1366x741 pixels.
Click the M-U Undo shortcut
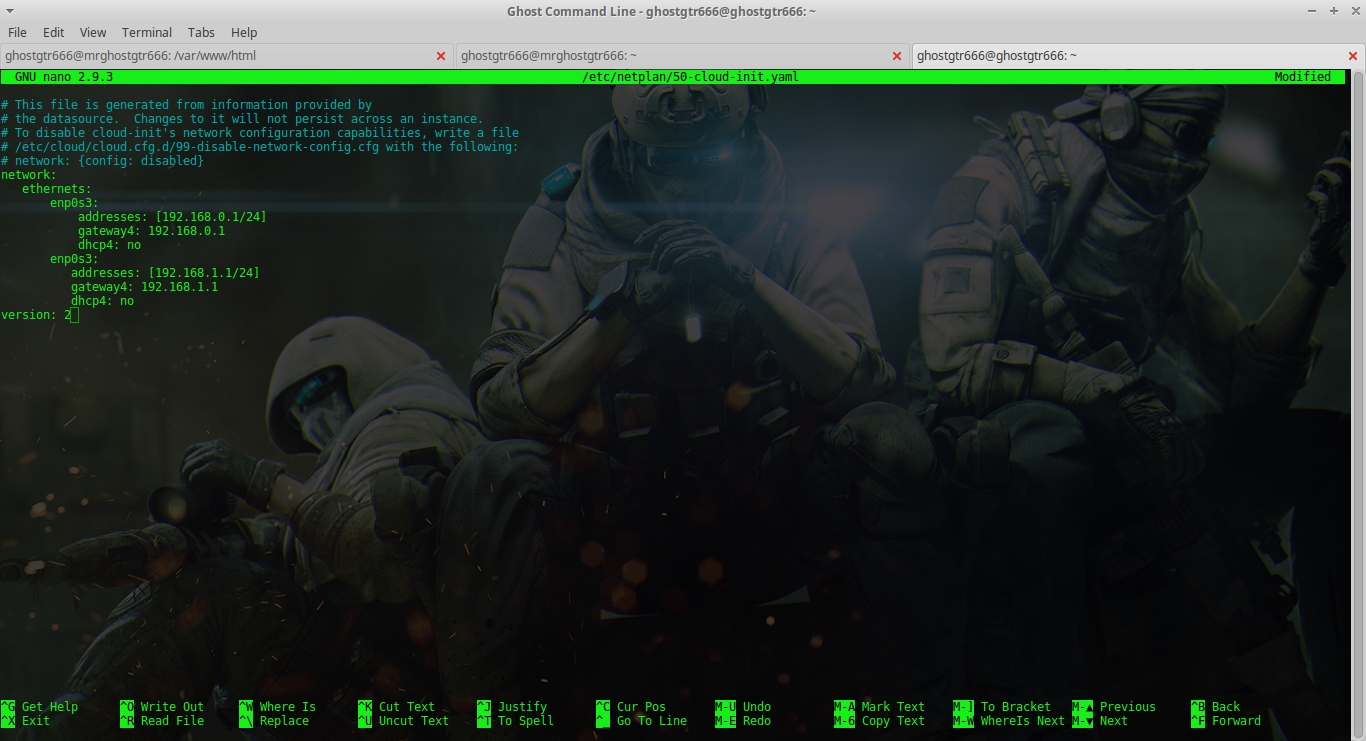click(743, 706)
